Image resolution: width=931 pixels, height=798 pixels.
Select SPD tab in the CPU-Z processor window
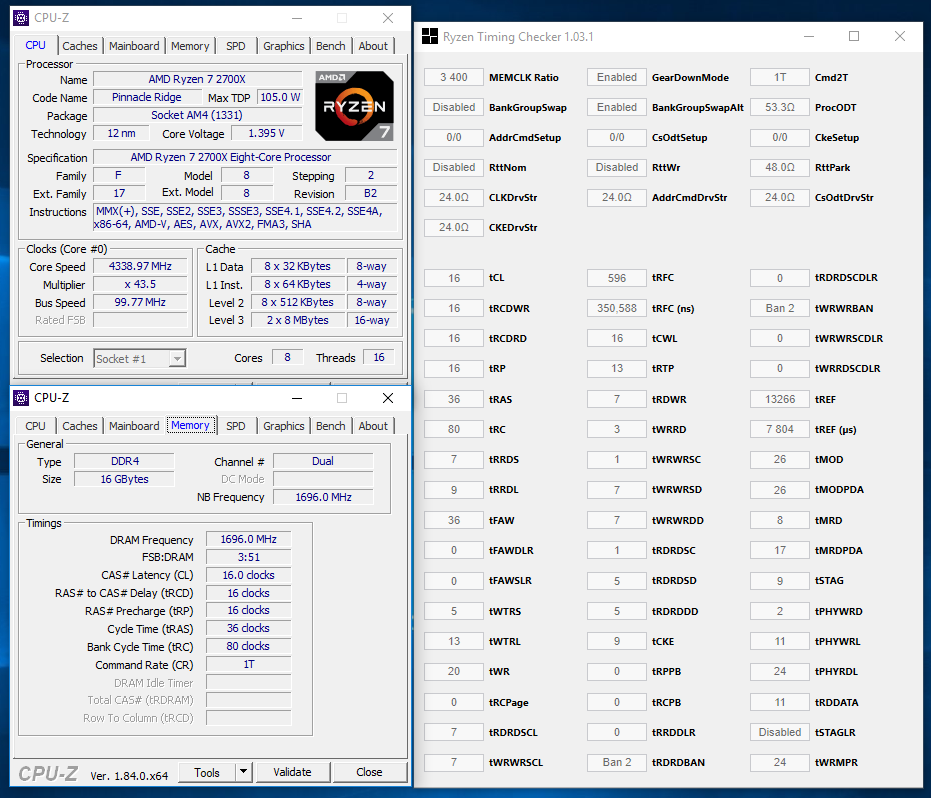(236, 46)
